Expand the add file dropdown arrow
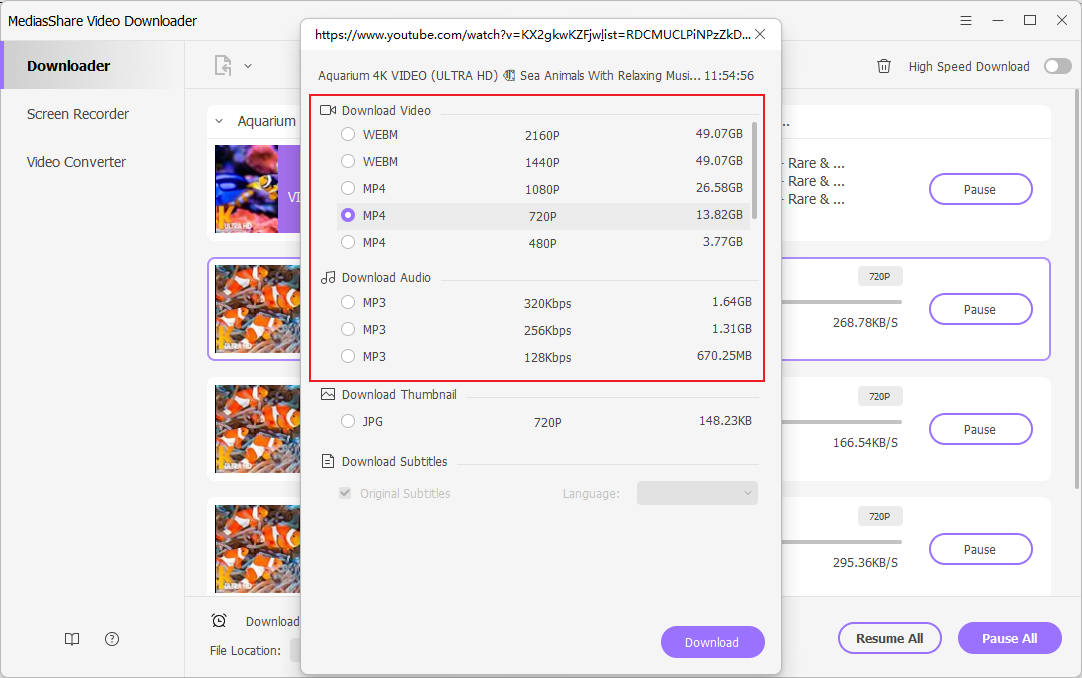Screen dimensions: 1082x678 click(x=248, y=66)
